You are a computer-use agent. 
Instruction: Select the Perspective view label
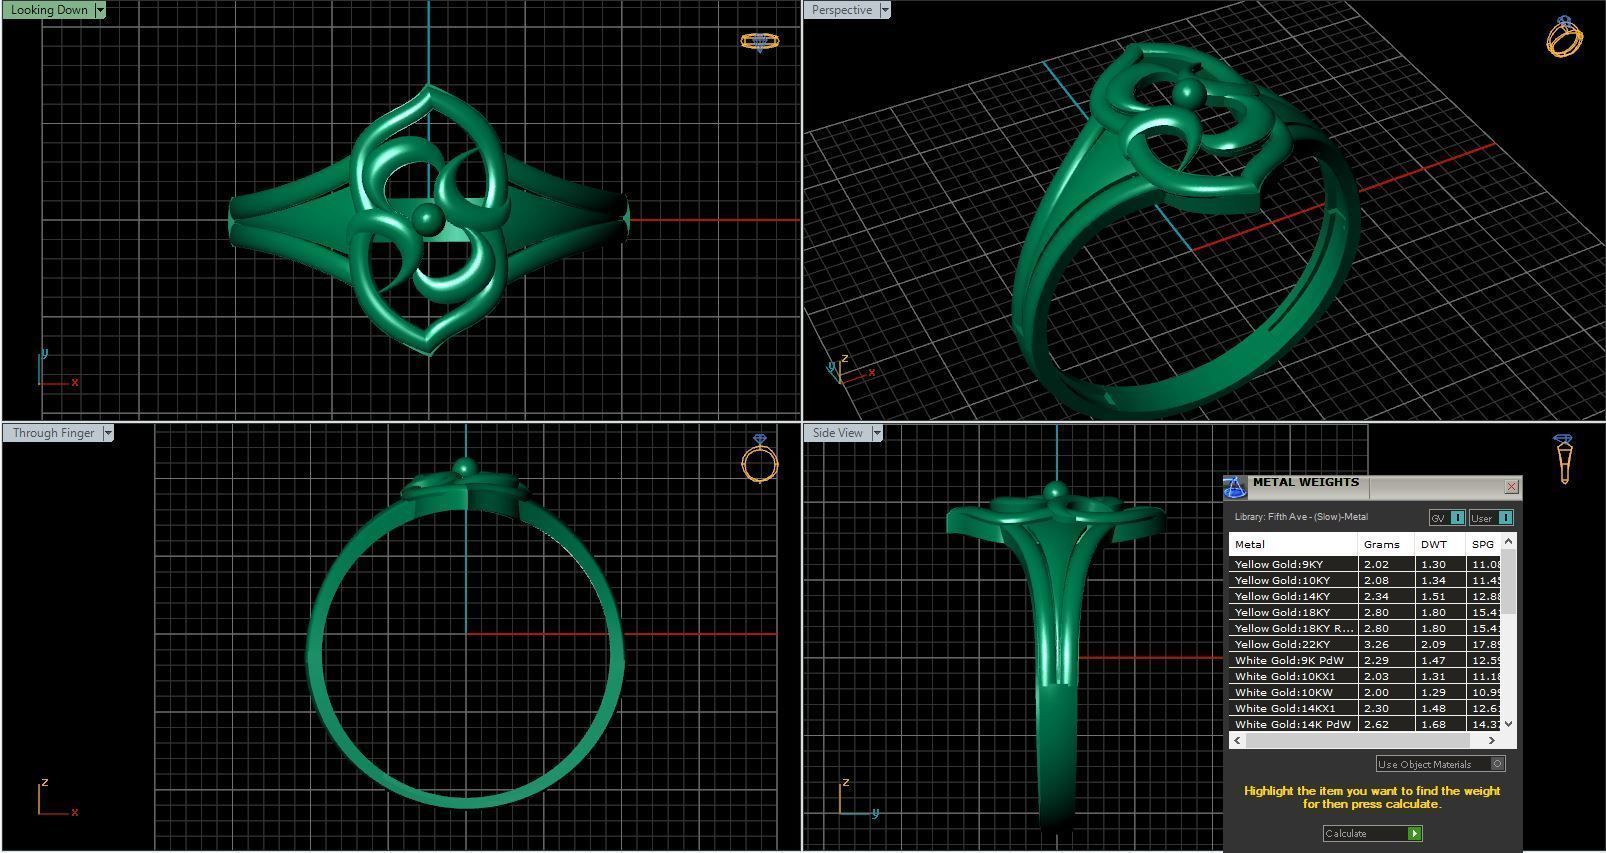point(842,10)
